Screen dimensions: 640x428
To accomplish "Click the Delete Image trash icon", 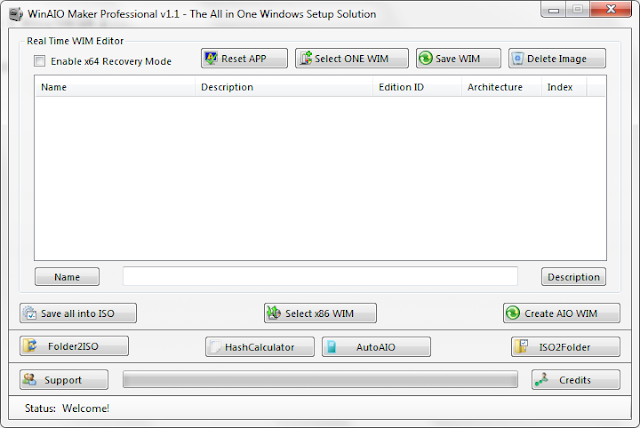I will pos(518,58).
